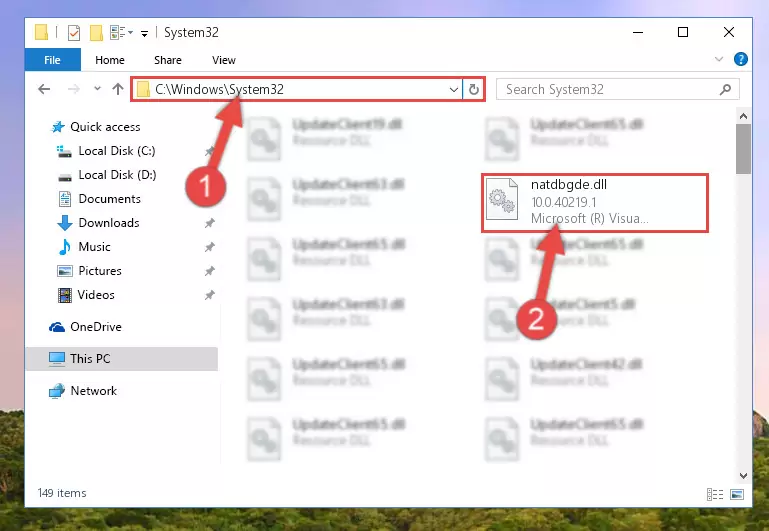769x531 pixels.
Task: Select This PC in navigation pane
Action: pyautogui.click(x=122, y=359)
